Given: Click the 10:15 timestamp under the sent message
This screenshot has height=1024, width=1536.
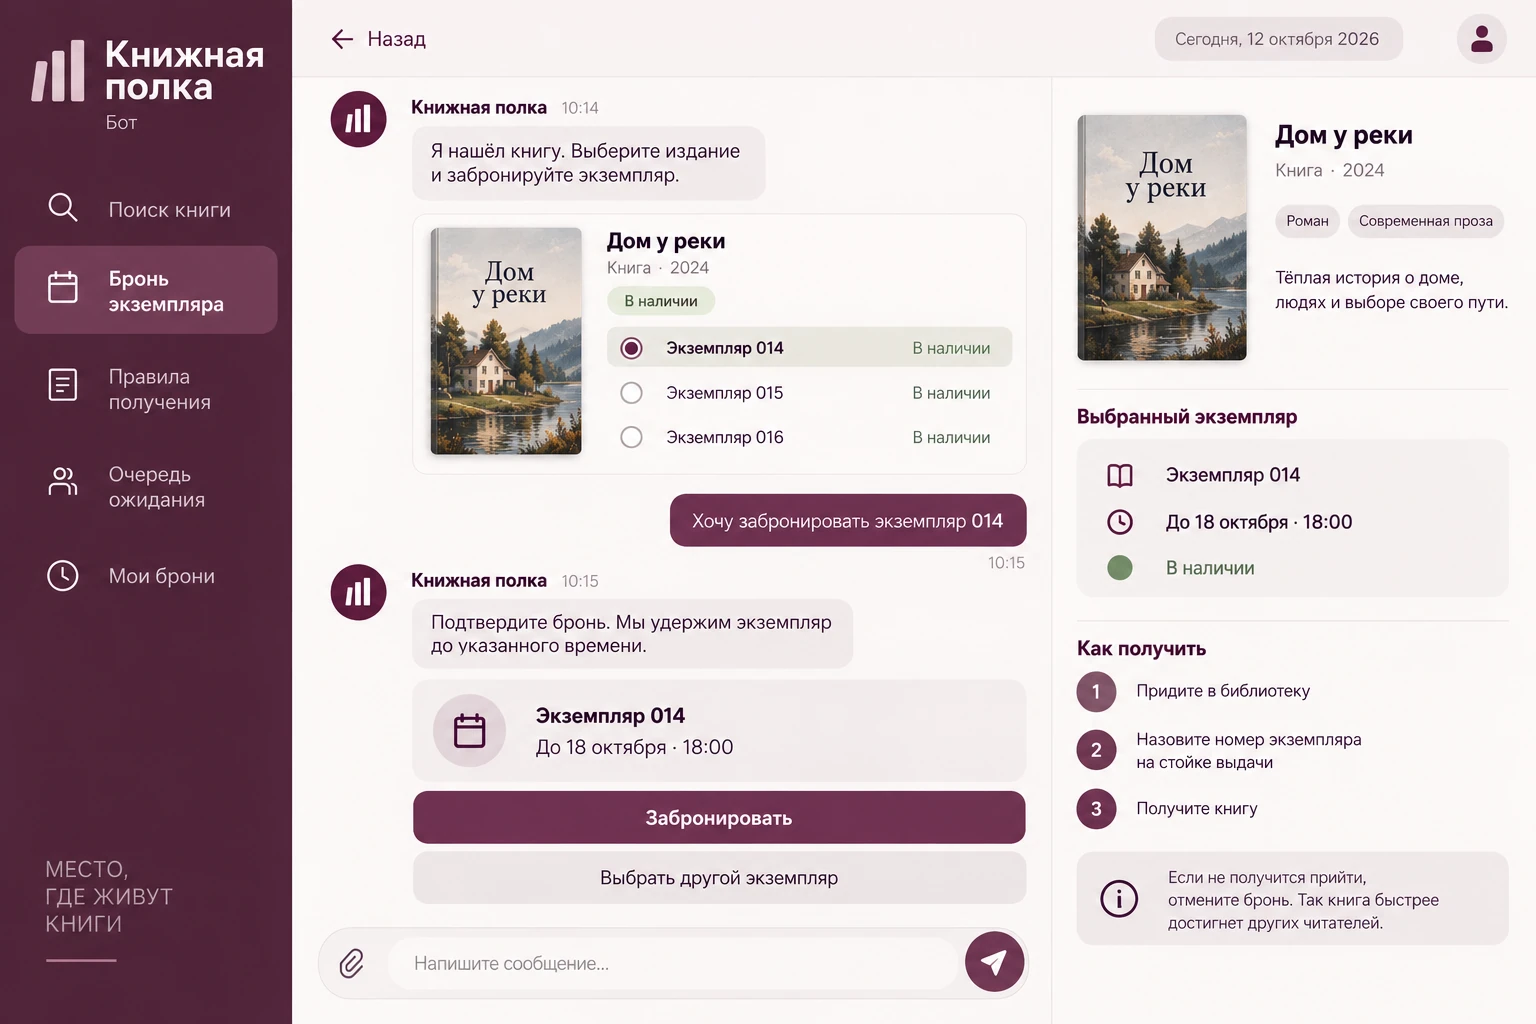Looking at the screenshot, I should point(1006,563).
